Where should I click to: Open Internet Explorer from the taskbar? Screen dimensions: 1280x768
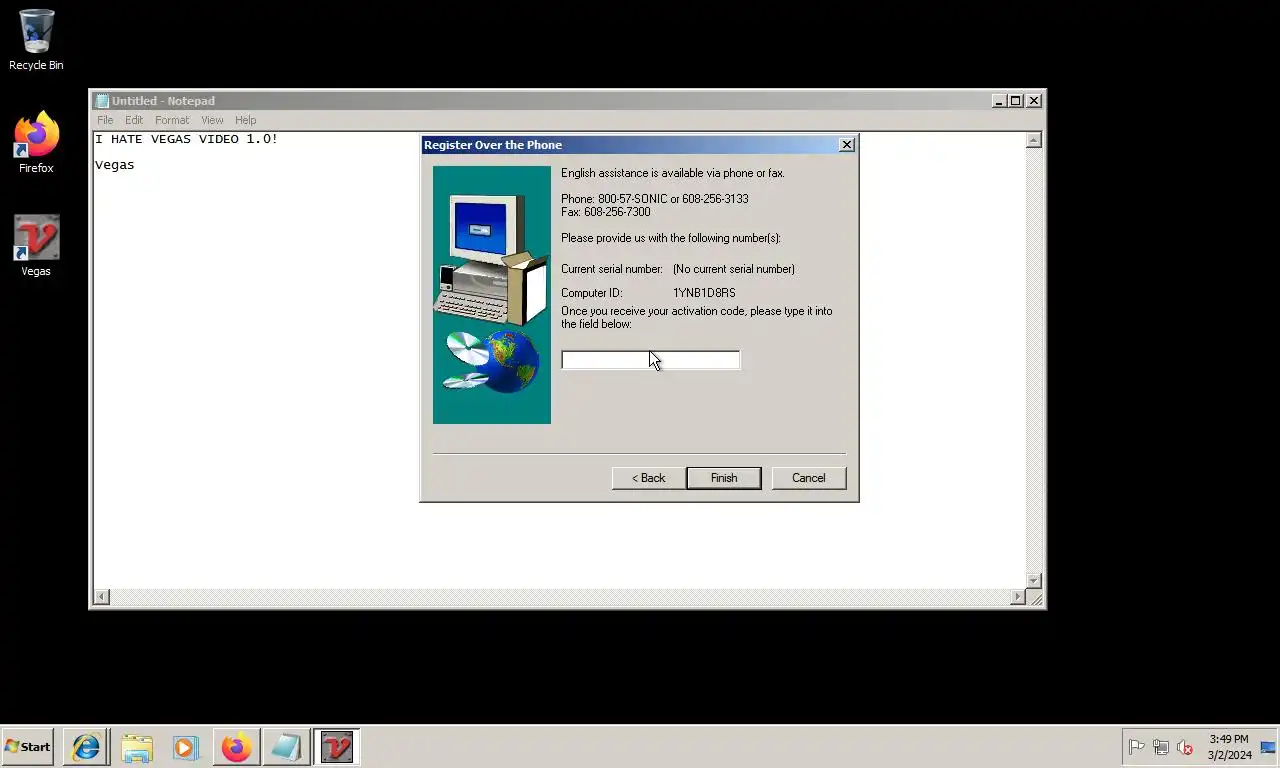[86, 747]
